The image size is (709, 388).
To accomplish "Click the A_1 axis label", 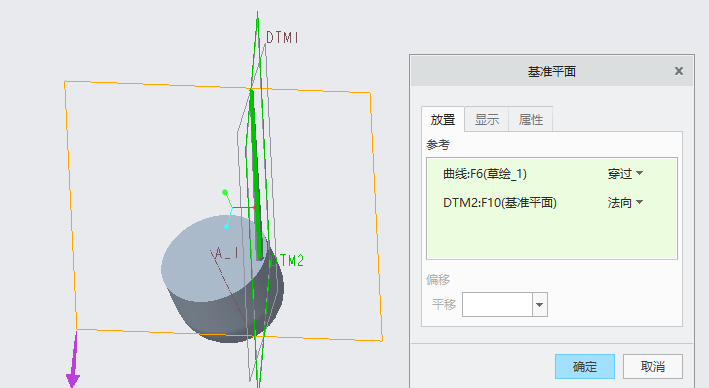I will (x=226, y=253).
